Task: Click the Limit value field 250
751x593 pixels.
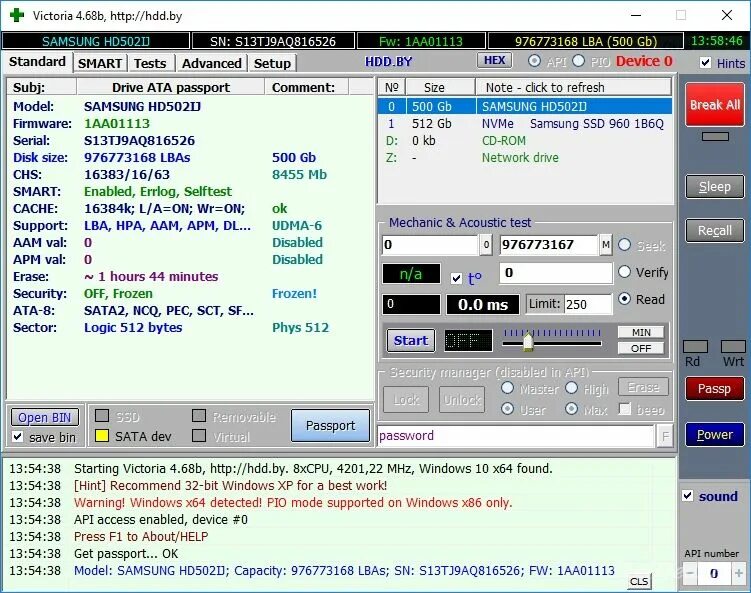Action: (x=588, y=304)
